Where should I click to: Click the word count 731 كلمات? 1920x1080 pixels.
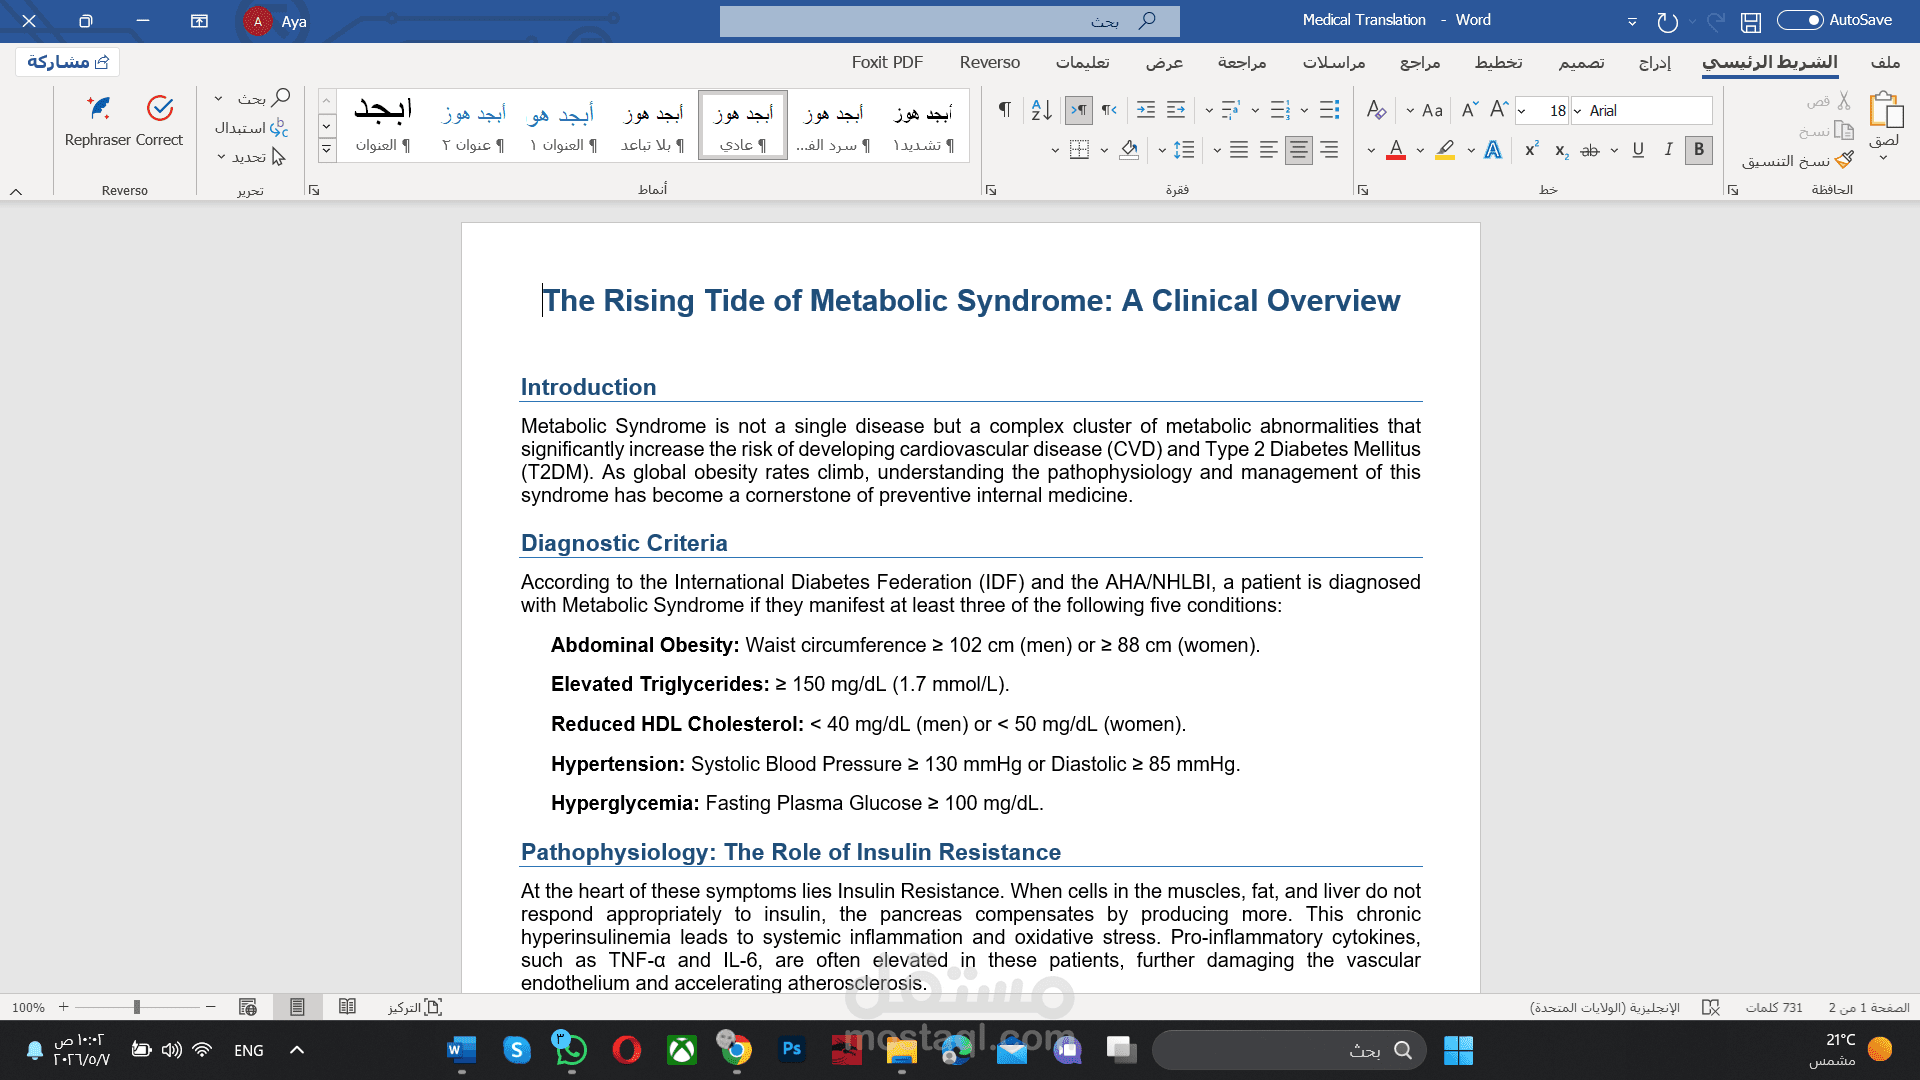coord(1774,1007)
